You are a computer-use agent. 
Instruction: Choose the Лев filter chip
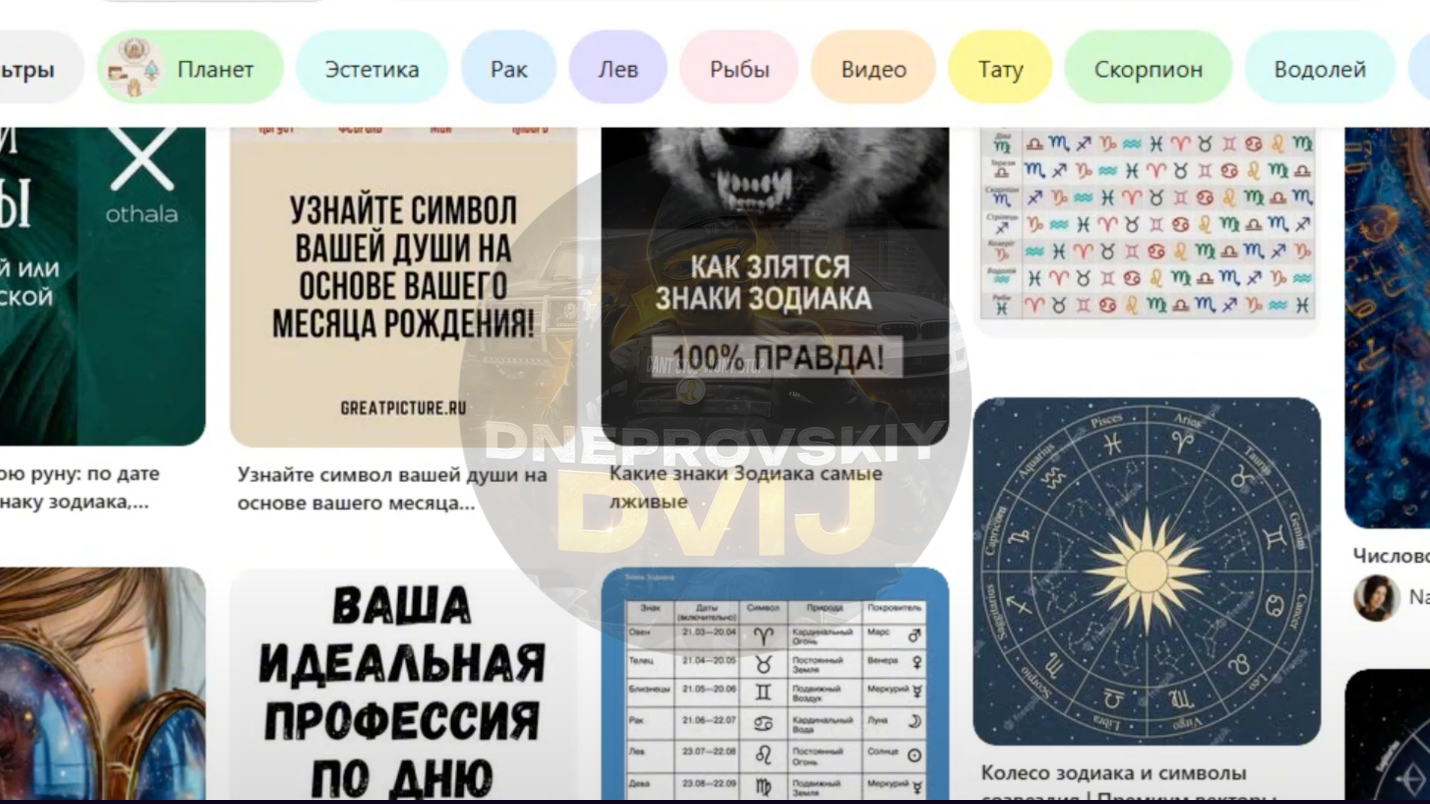(618, 68)
